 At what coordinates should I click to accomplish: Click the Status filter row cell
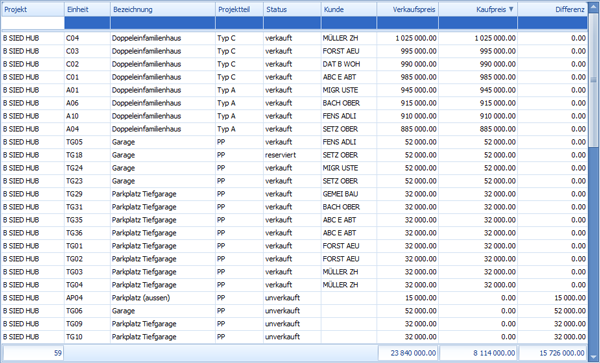292,23
